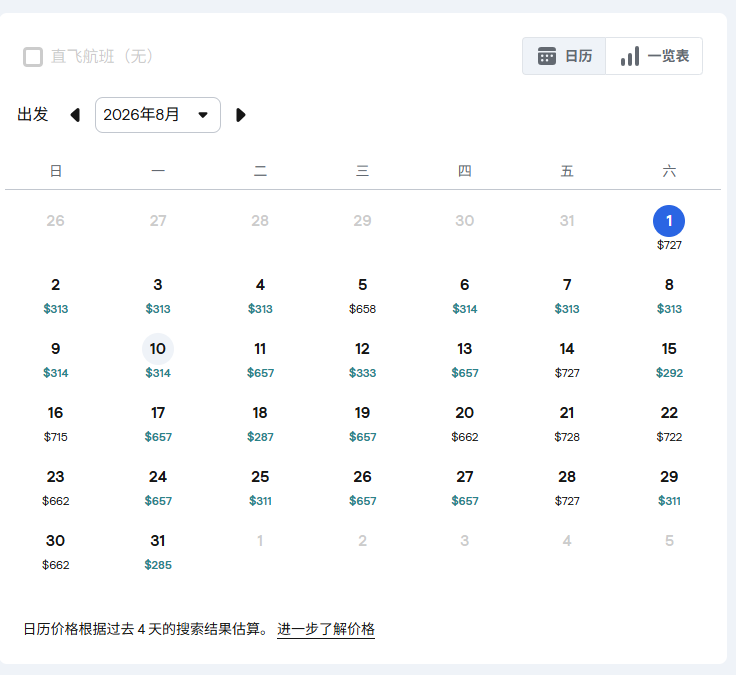Expand month selector using its caret arrow

tap(204, 115)
